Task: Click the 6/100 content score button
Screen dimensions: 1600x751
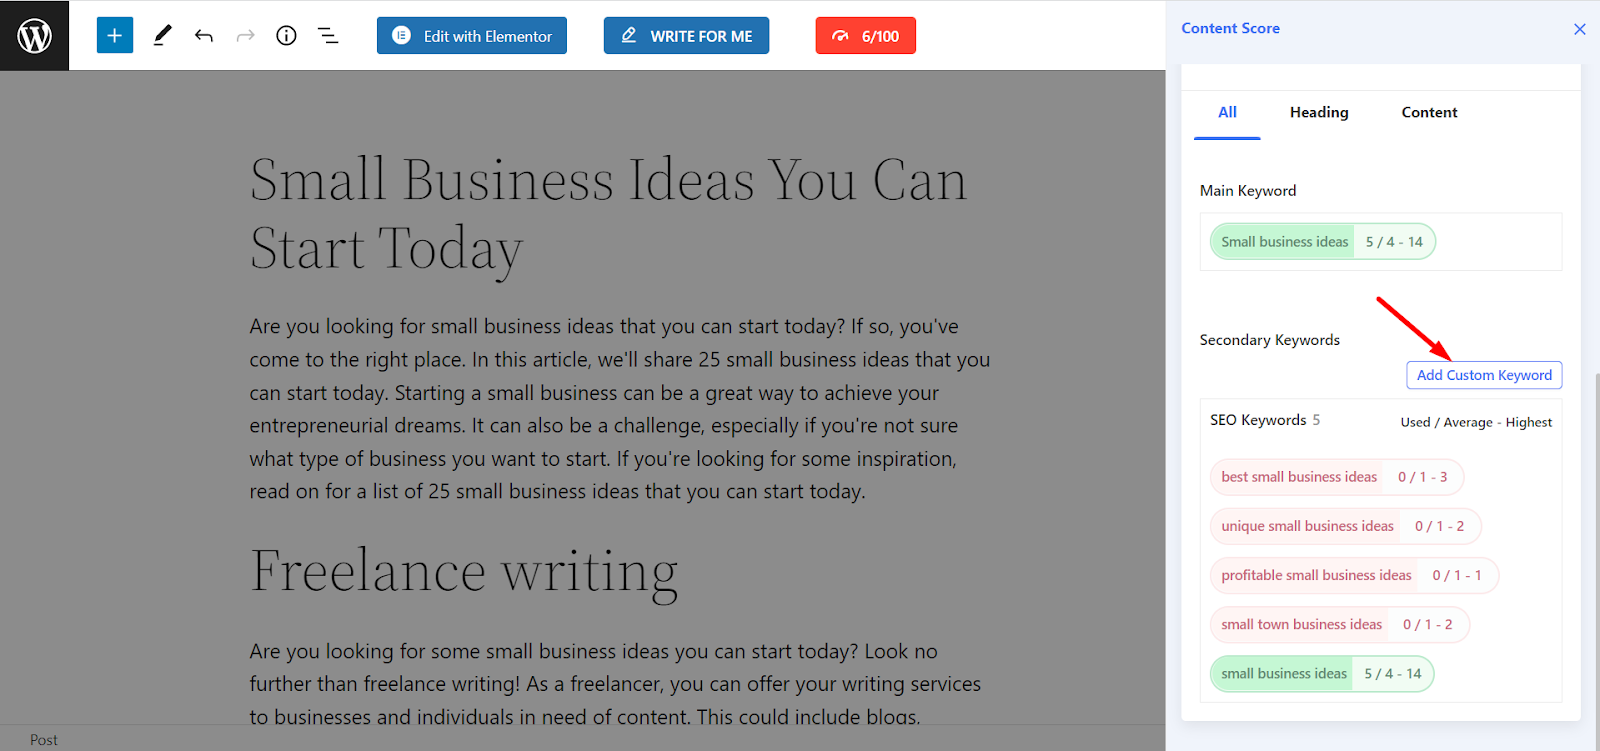Action: point(865,36)
